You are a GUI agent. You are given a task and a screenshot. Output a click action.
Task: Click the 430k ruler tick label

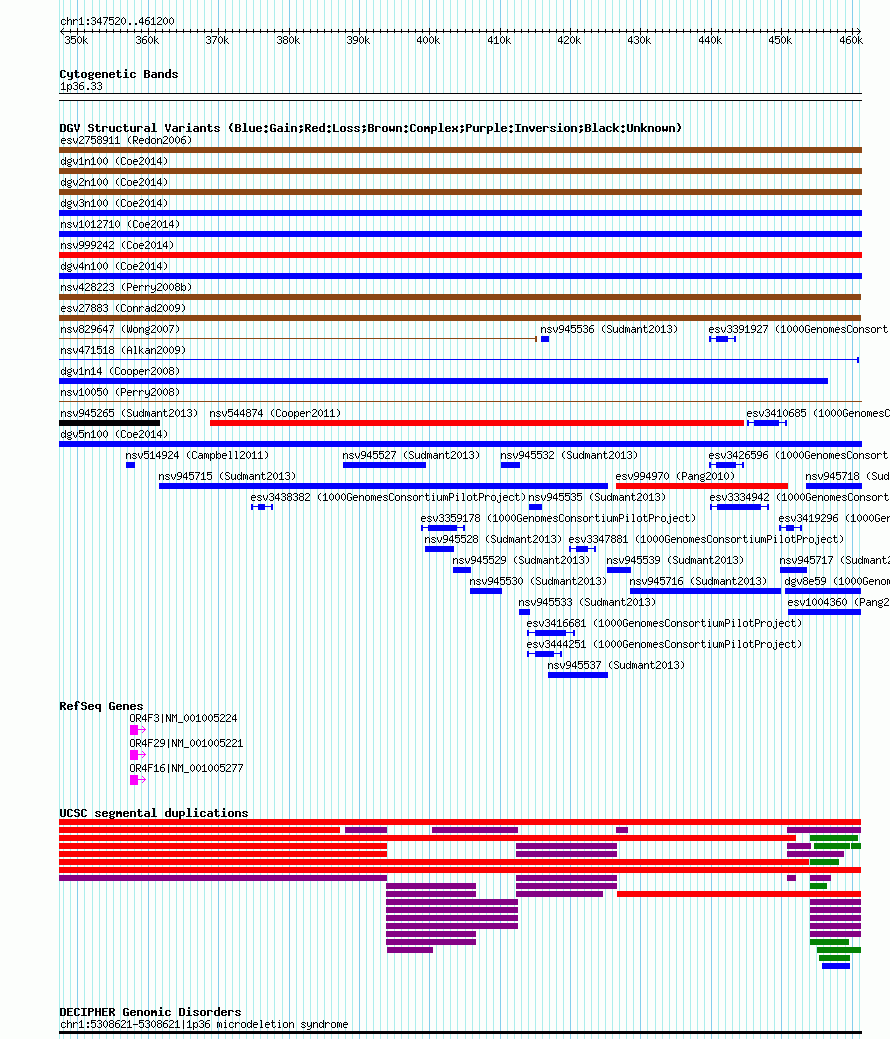point(639,40)
